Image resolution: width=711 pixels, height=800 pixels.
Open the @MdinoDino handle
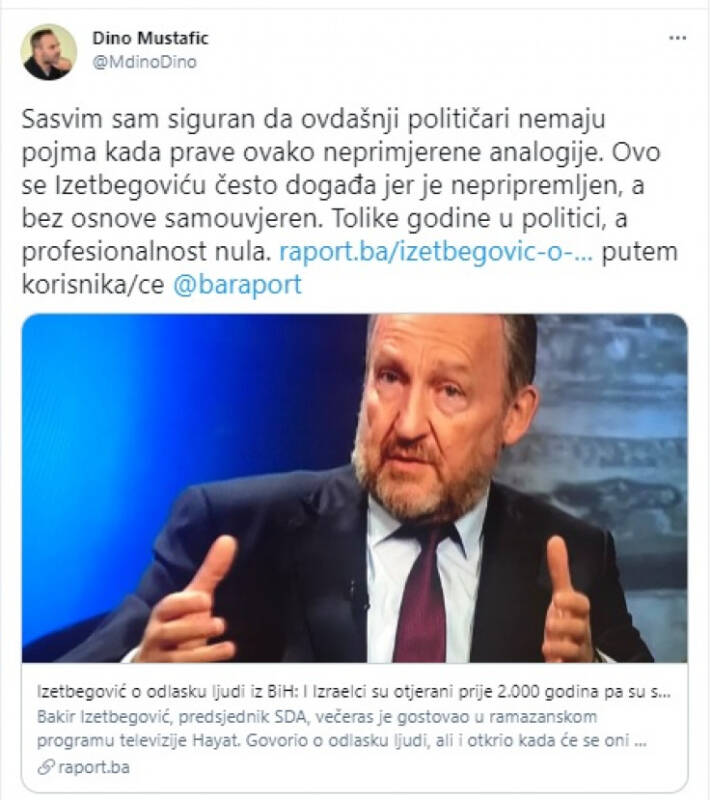144,62
